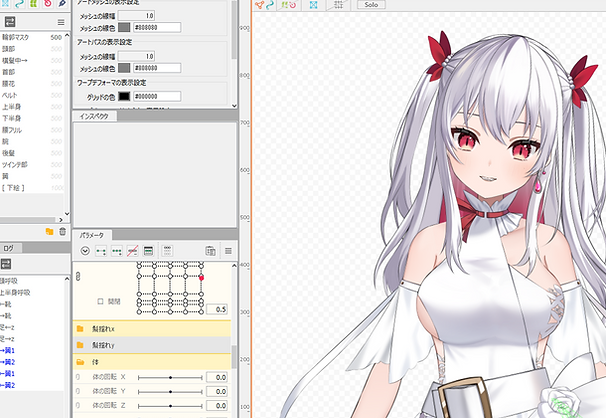Click the display settings scroll down arrow

coord(234,105)
